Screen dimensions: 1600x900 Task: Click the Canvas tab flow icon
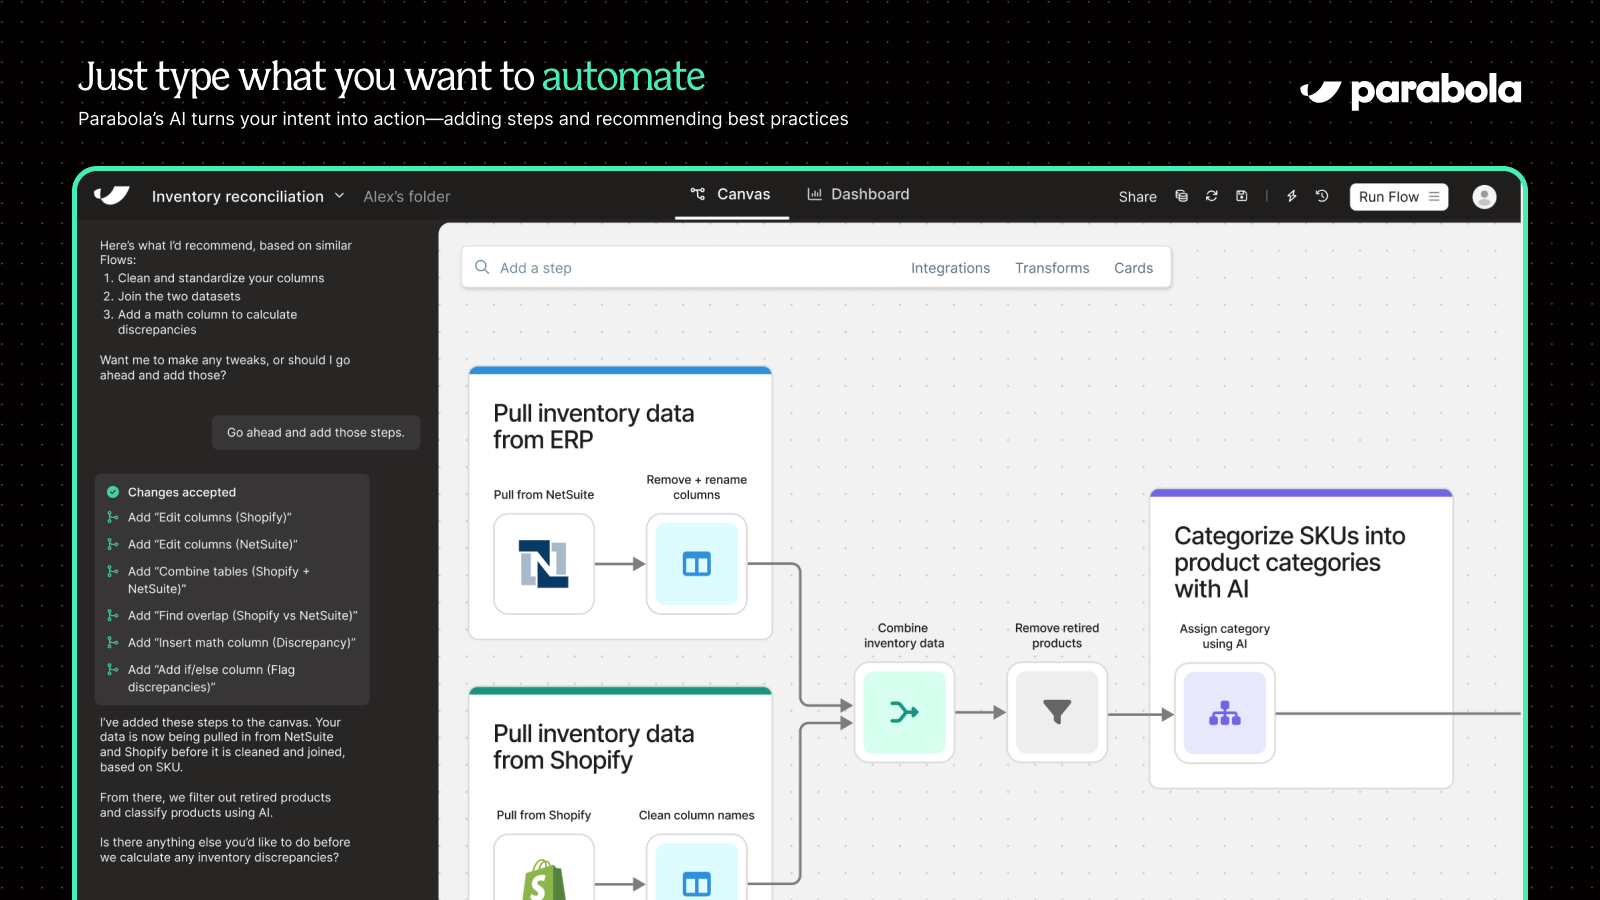[698, 194]
